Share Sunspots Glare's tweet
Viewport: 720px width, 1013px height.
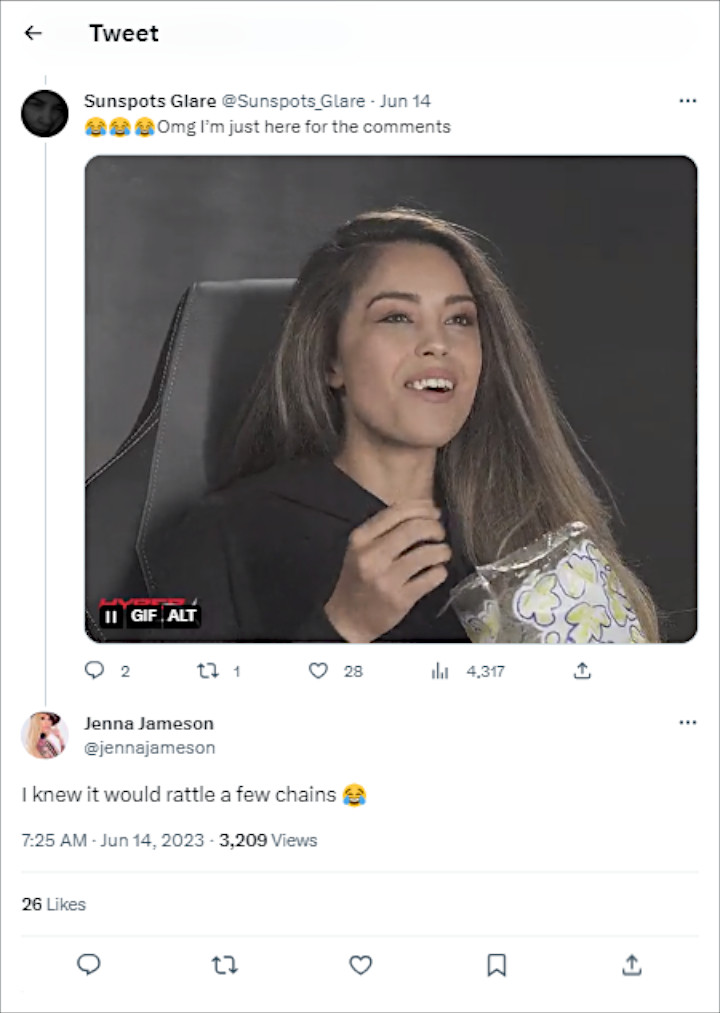(582, 671)
